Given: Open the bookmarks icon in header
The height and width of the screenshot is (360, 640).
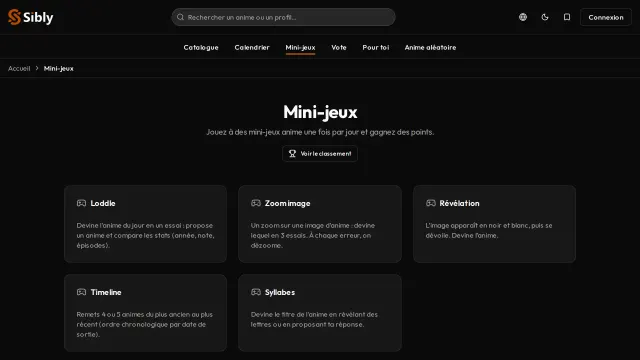Looking at the screenshot, I should pyautogui.click(x=567, y=17).
